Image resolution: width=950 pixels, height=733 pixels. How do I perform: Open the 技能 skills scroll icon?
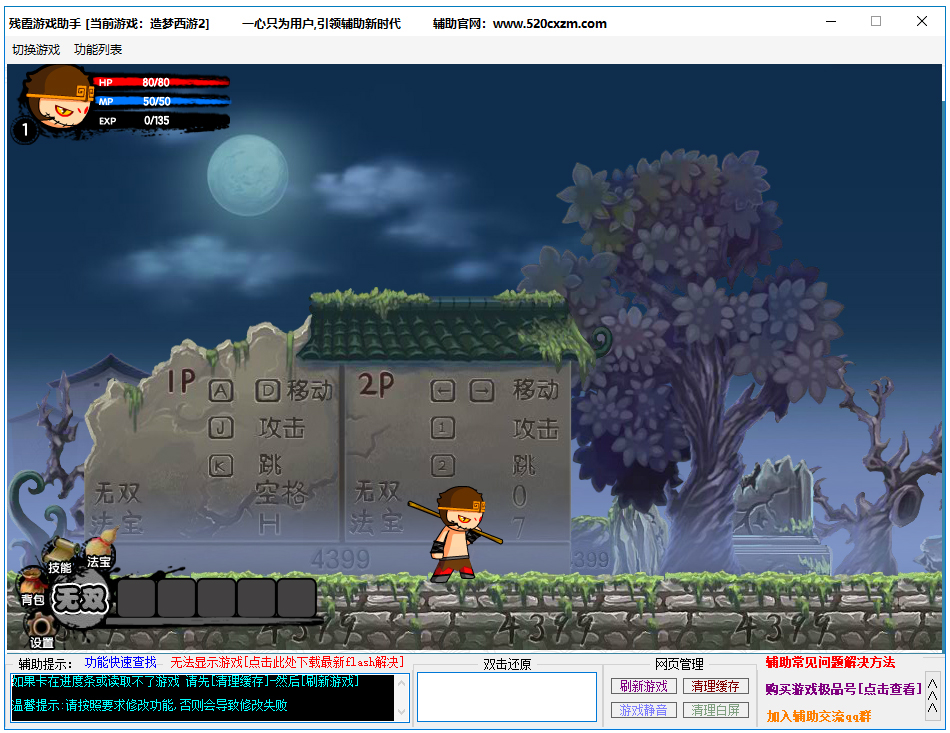[60, 556]
